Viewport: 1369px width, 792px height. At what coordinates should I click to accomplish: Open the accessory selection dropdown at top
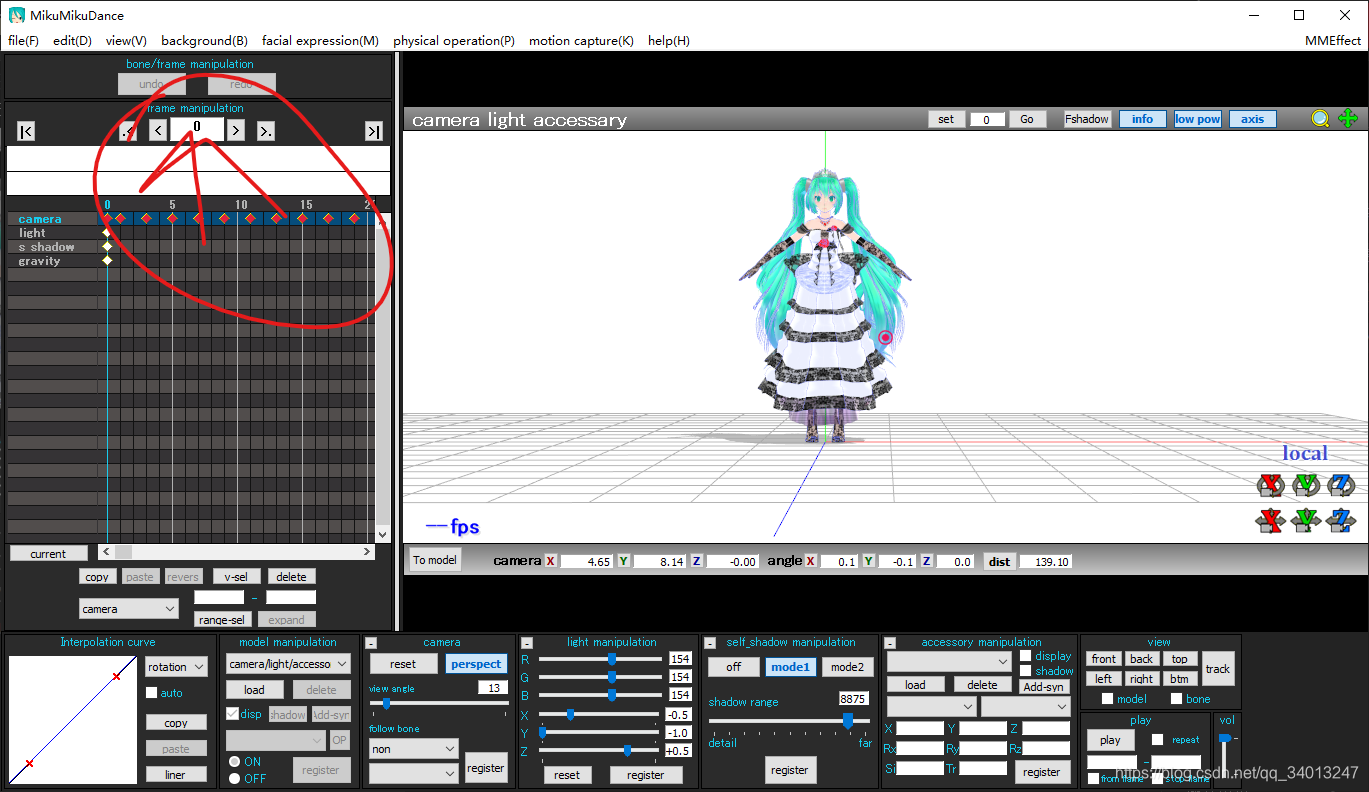click(x=950, y=661)
